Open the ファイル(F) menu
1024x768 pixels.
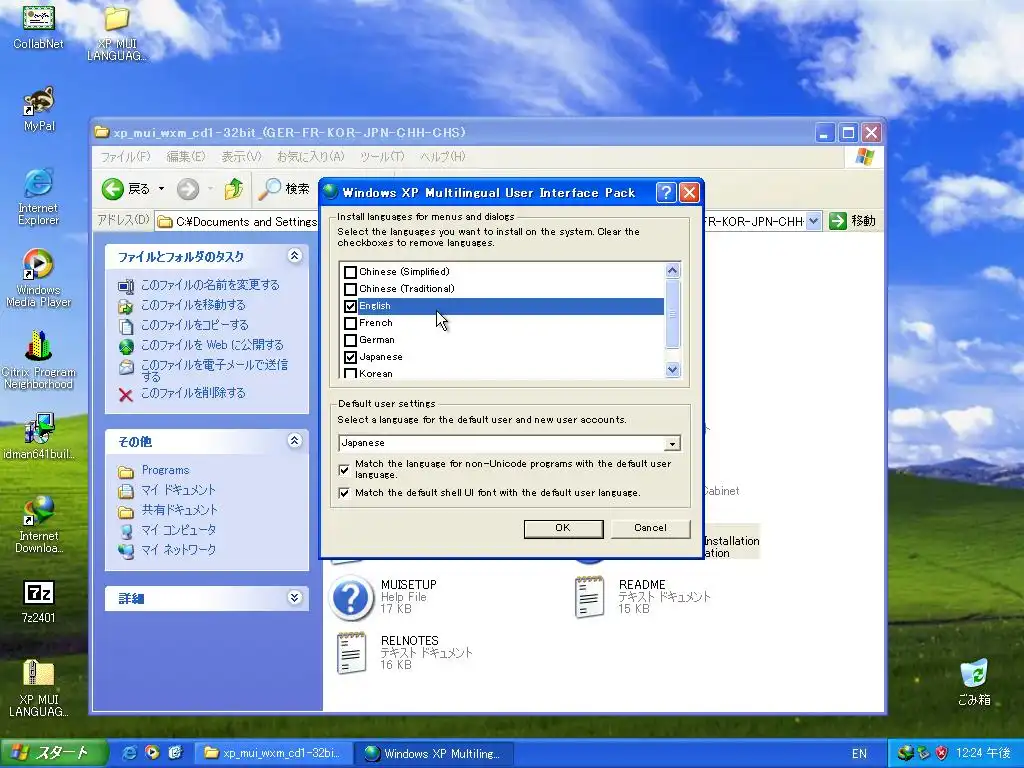(125, 156)
